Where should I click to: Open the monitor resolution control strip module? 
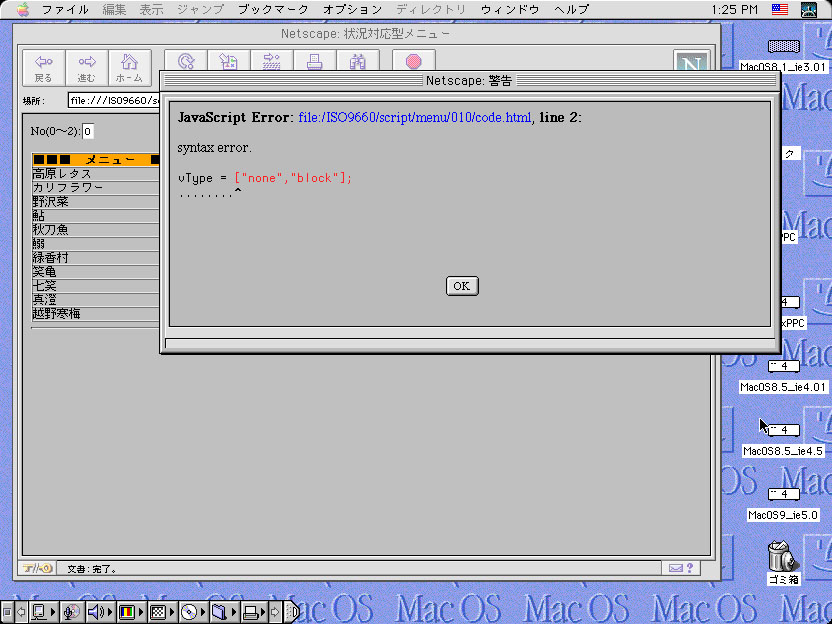(x=162, y=612)
